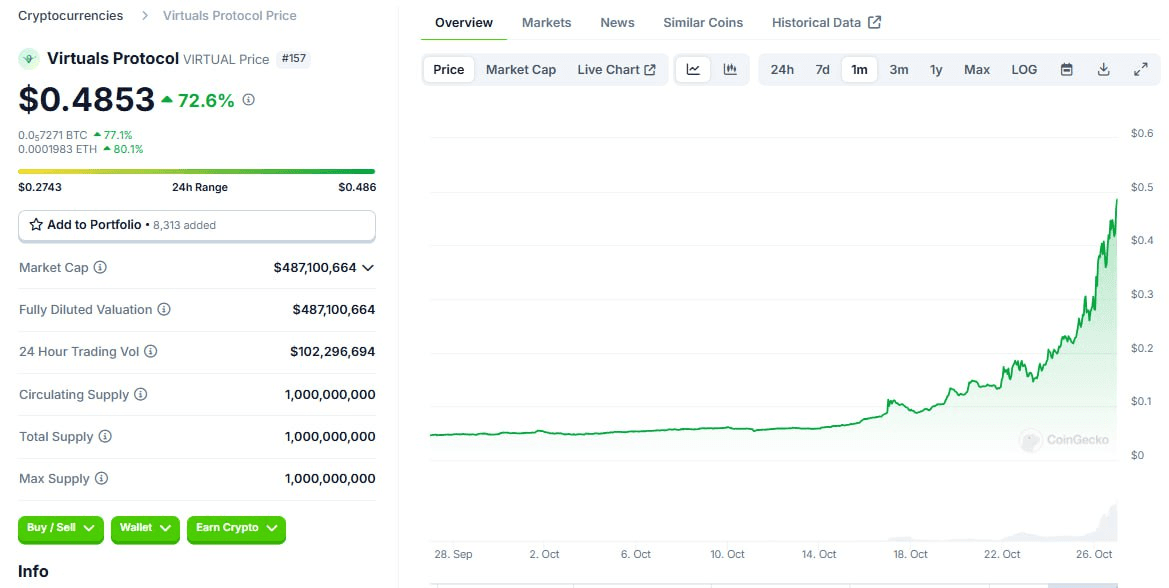Open Live Chart link
Image resolution: width=1169 pixels, height=588 pixels.
click(x=616, y=69)
